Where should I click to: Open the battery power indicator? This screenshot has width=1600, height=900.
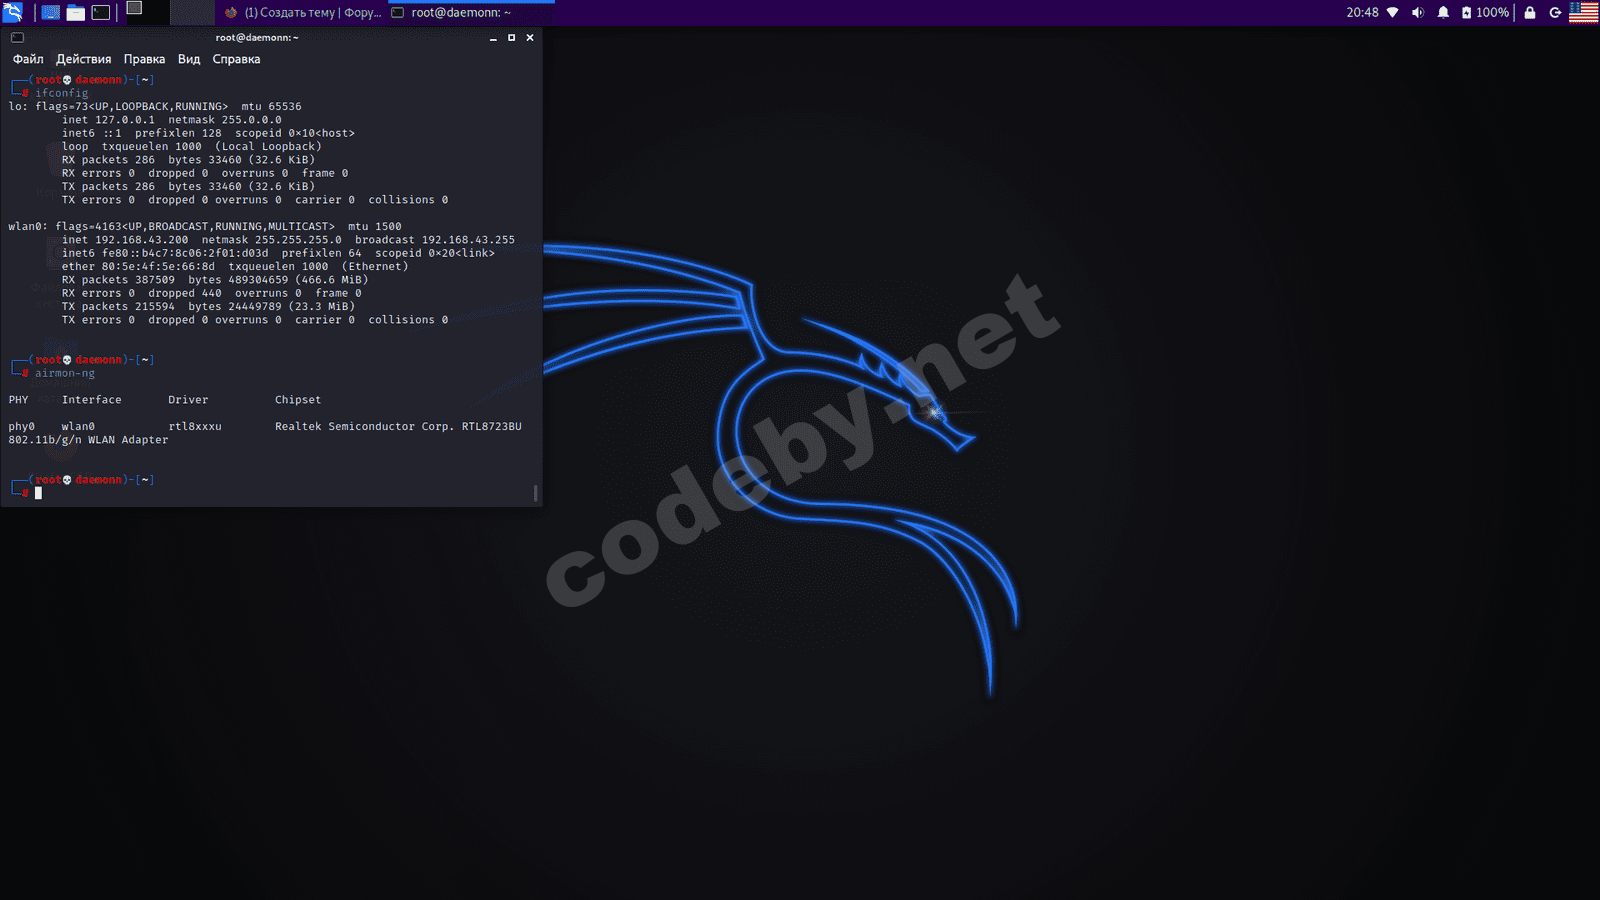click(x=1467, y=13)
